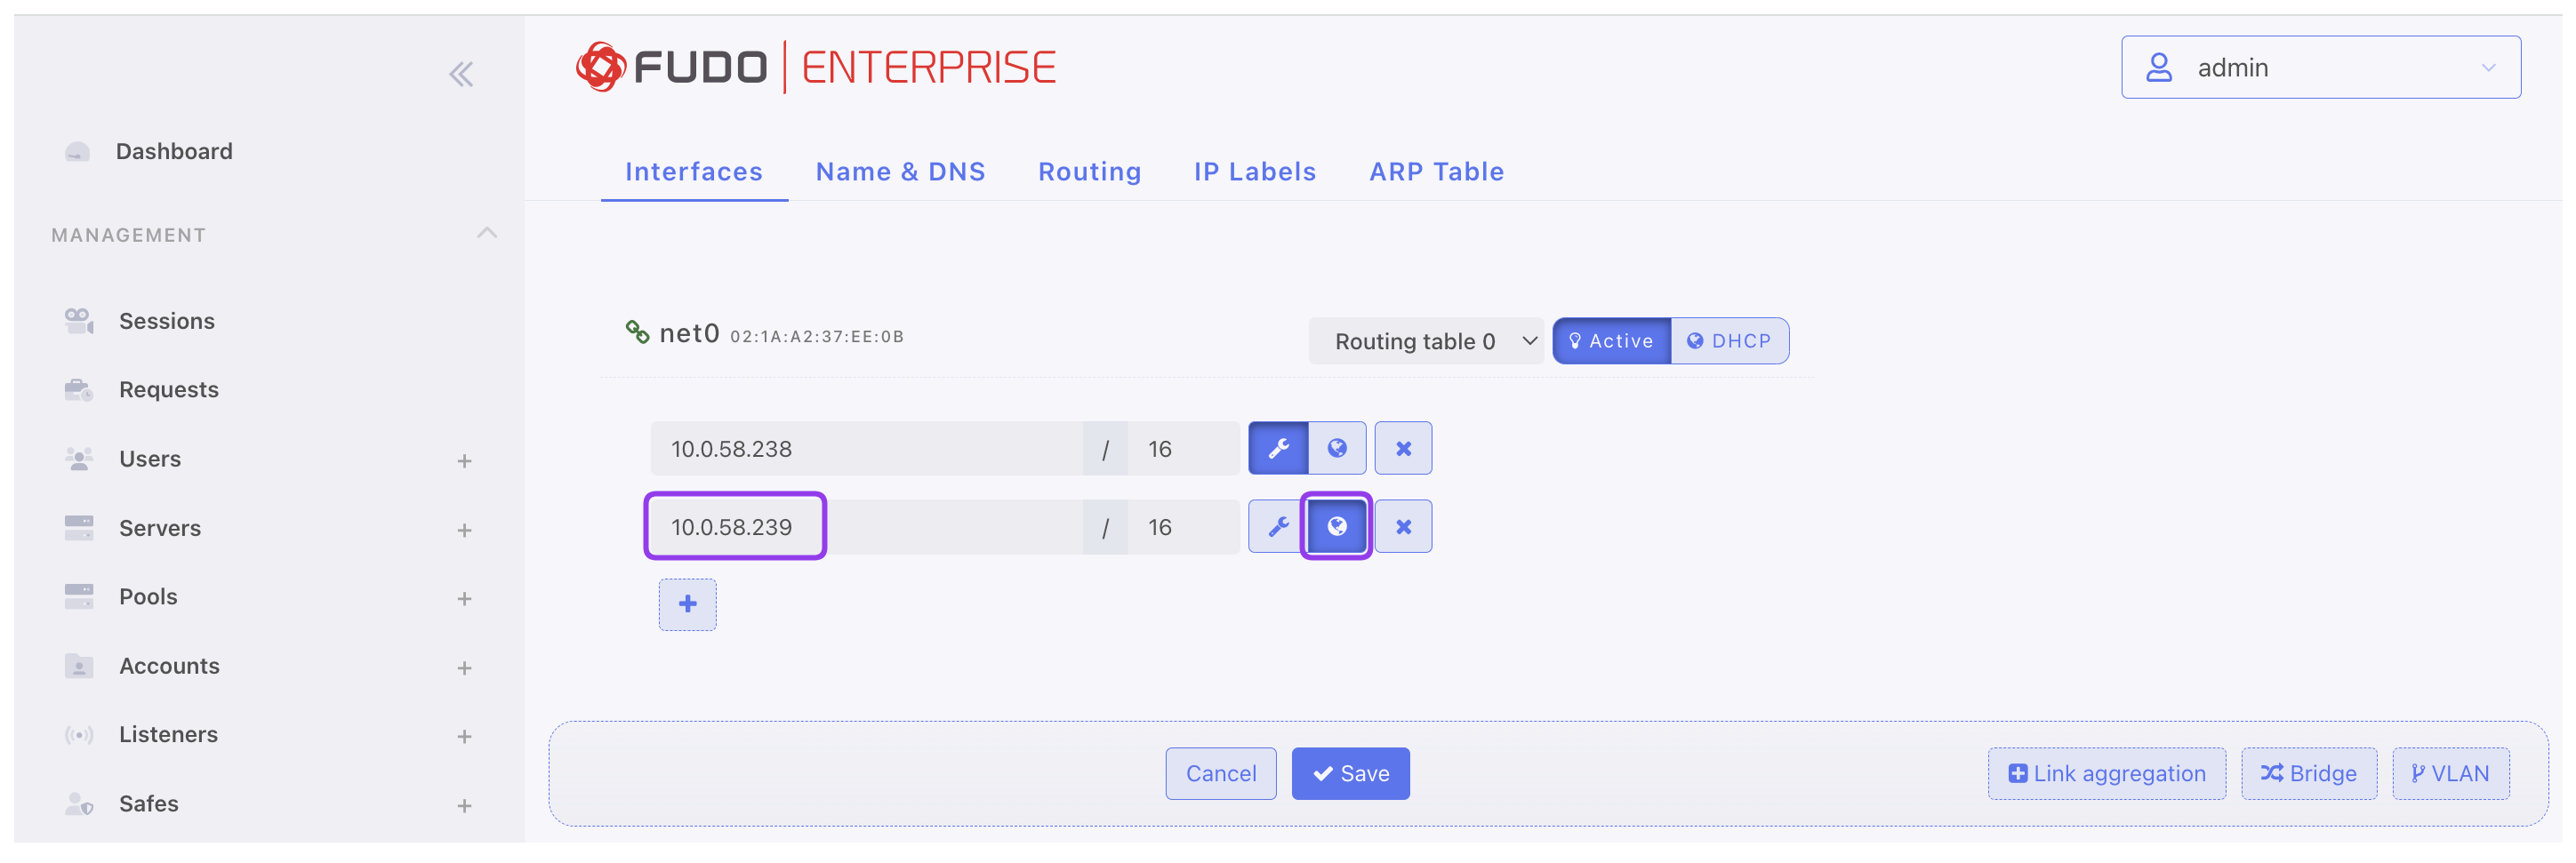This screenshot has width=2576, height=863.
Task: Click the globe icon beside 10.0.58.239
Action: click(x=1336, y=526)
